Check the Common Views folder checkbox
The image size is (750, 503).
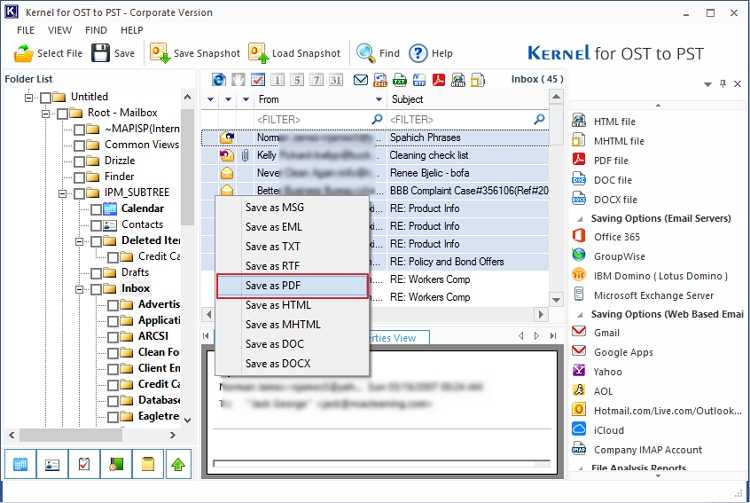pyautogui.click(x=79, y=145)
